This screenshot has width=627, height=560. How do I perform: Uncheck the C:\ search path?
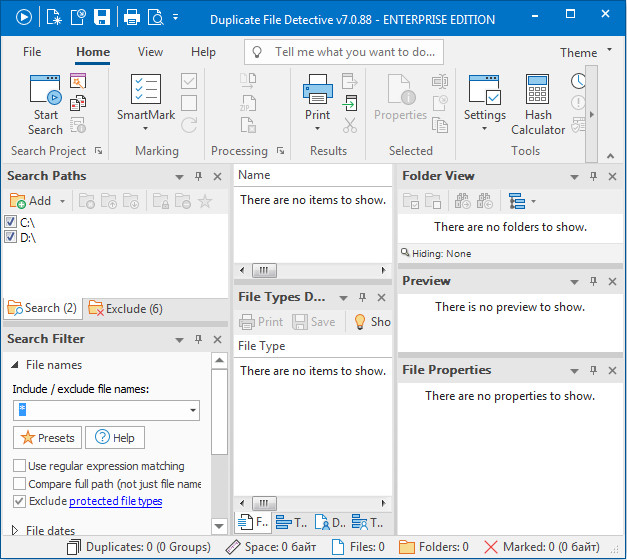click(x=11, y=222)
